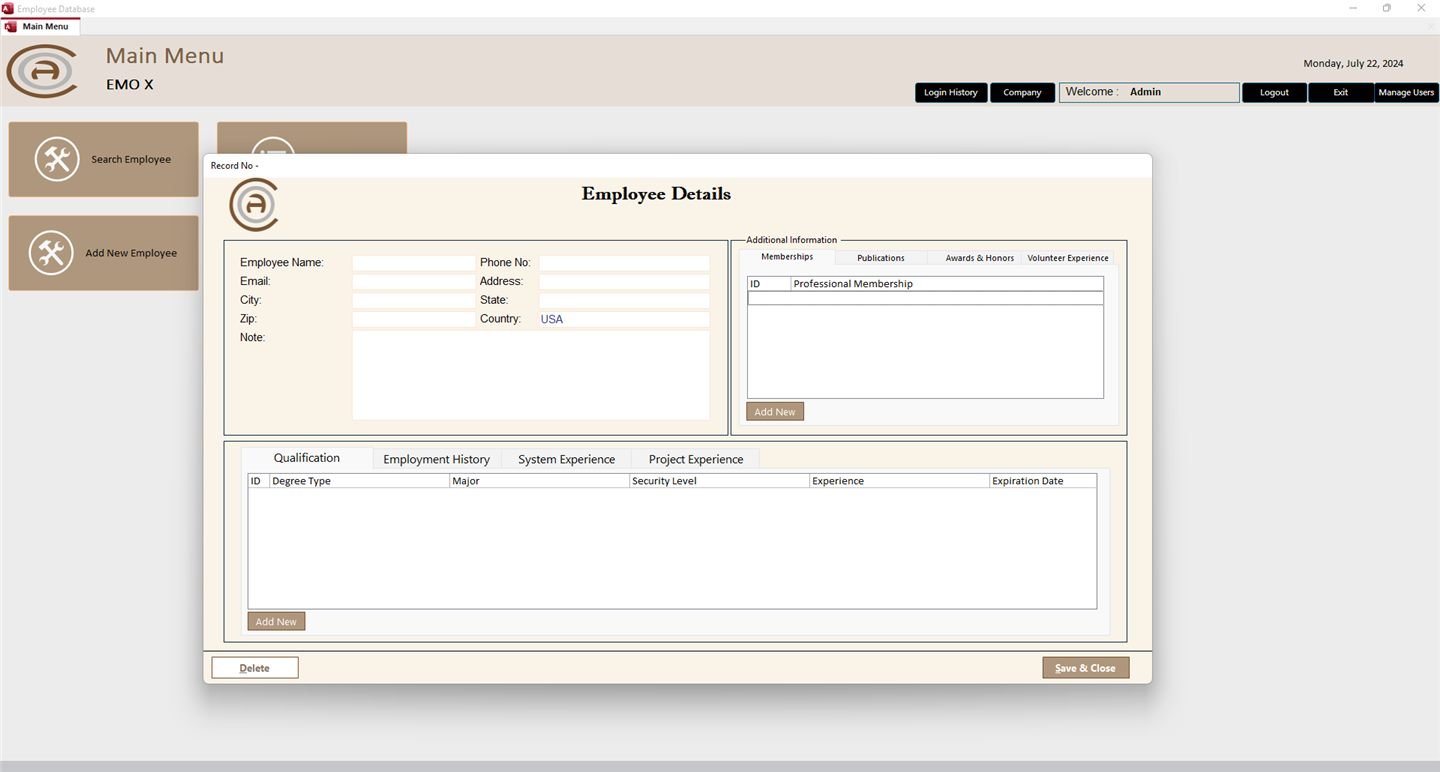Select the Main Menu document tab
Image resolution: width=1440 pixels, height=772 pixels.
[x=40, y=27]
